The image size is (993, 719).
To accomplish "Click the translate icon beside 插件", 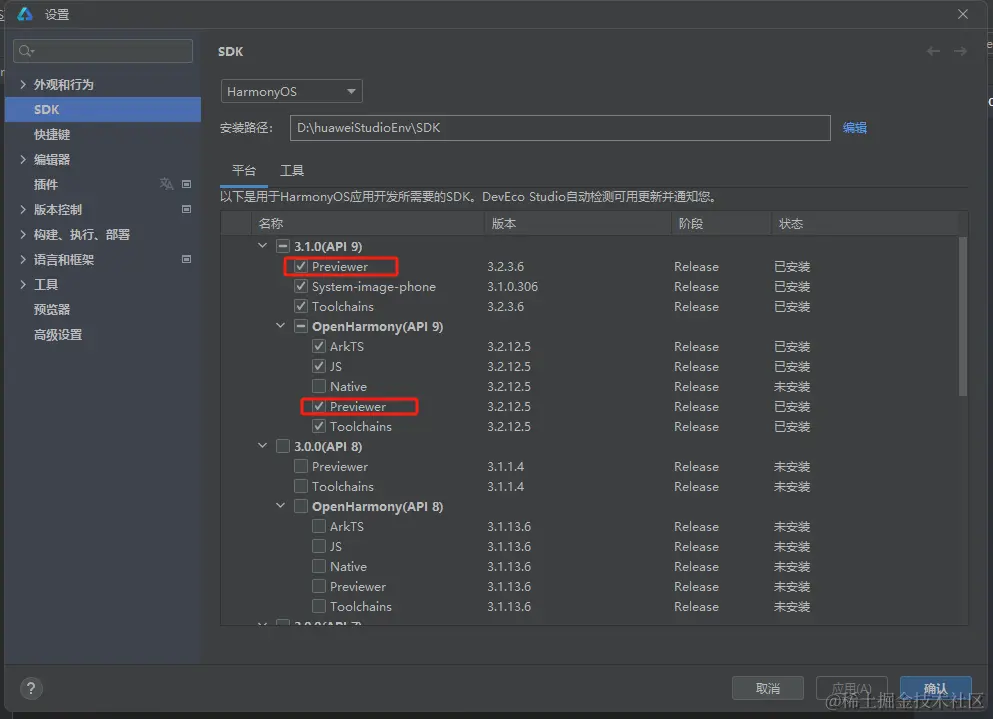I will 166,184.
